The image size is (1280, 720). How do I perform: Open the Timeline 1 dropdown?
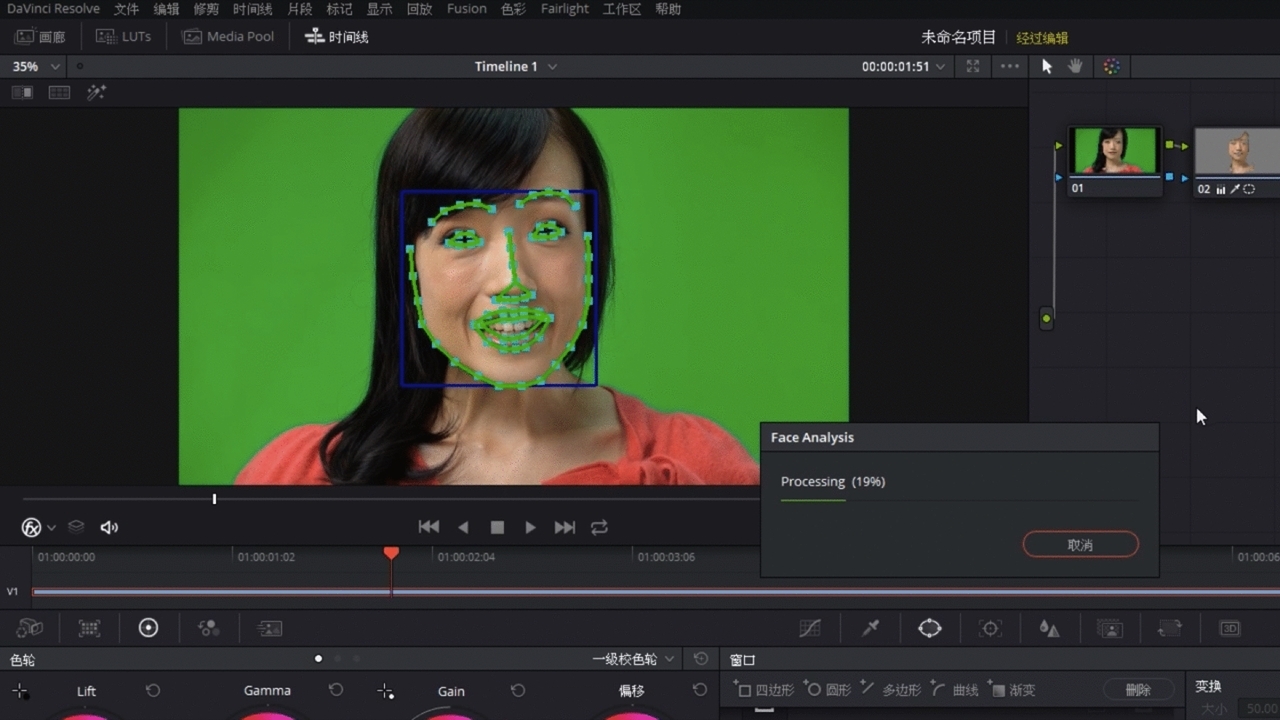(516, 66)
